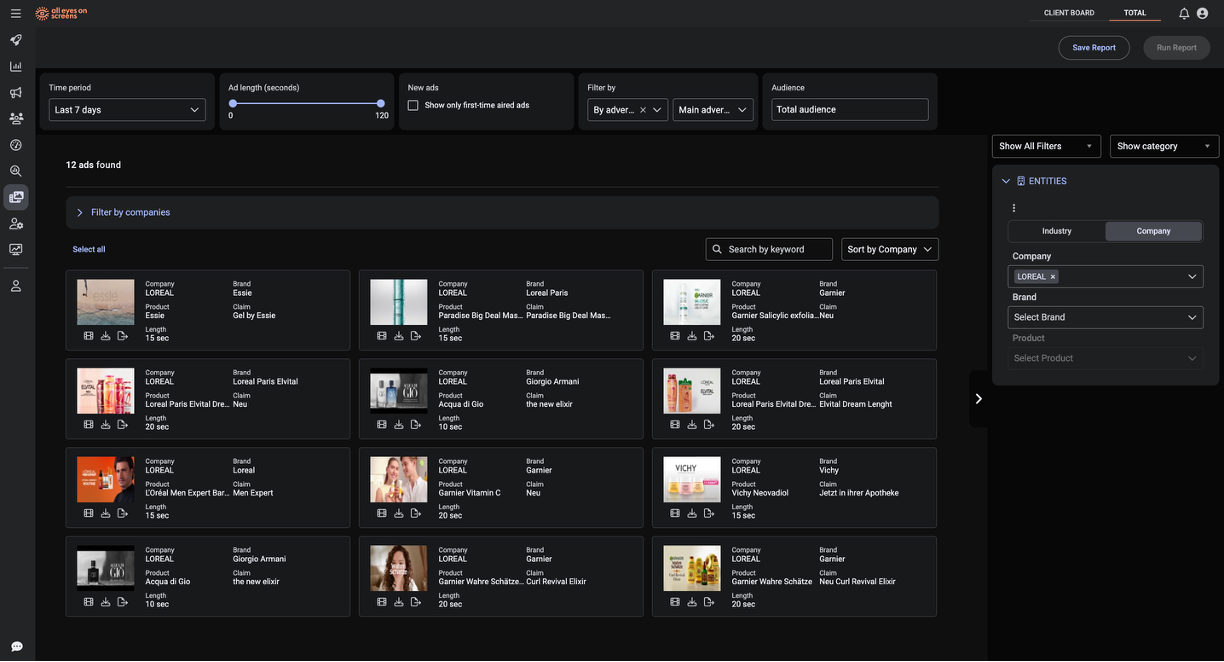1224x662 pixels.
Task: Click the film icon on Essie ad card
Action: coord(88,336)
